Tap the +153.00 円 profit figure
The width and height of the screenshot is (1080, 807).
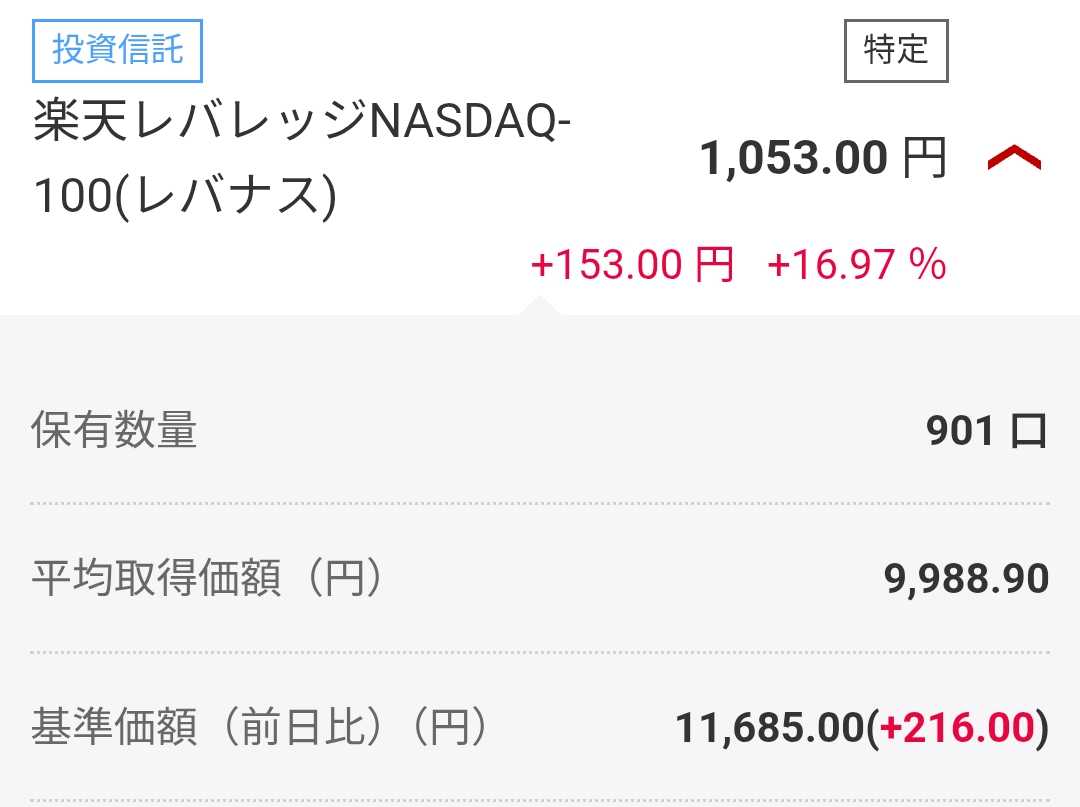coord(632,266)
